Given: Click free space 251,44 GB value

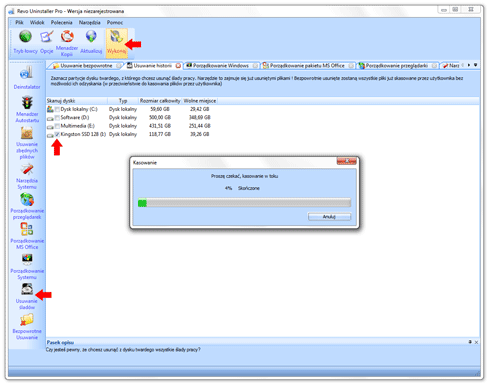Looking at the screenshot, I should pyautogui.click(x=200, y=126).
